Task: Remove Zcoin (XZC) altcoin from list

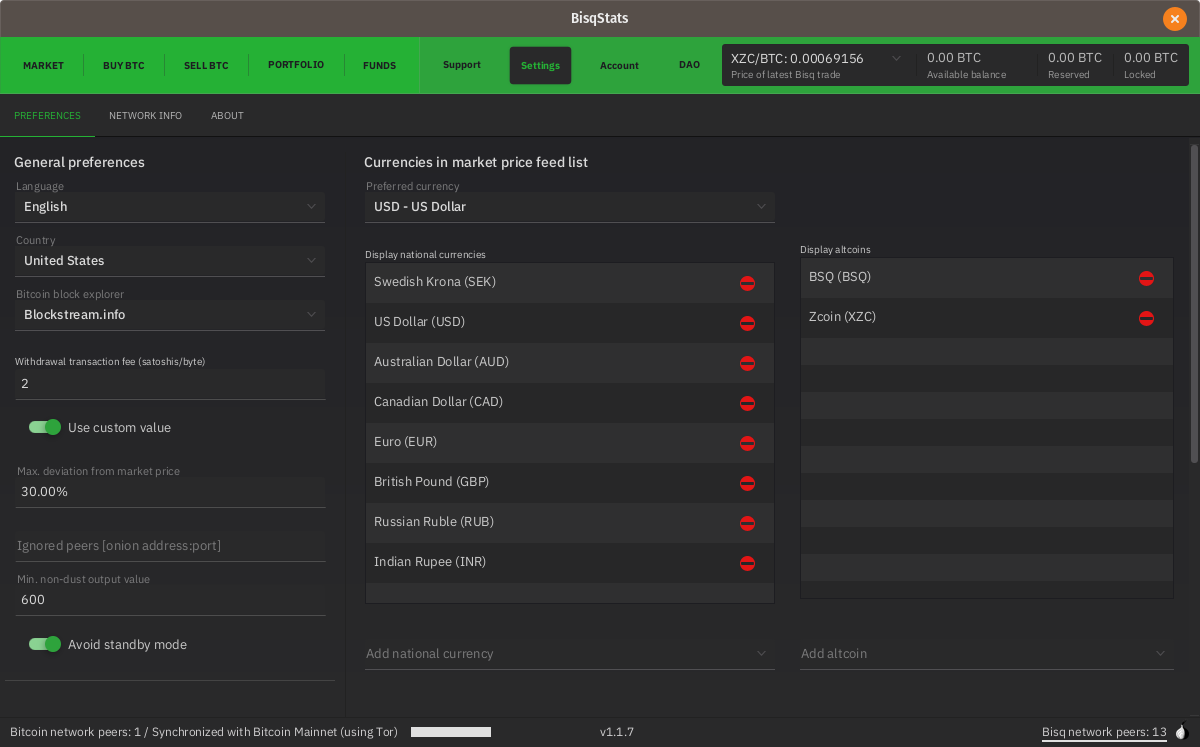Action: pos(1146,318)
